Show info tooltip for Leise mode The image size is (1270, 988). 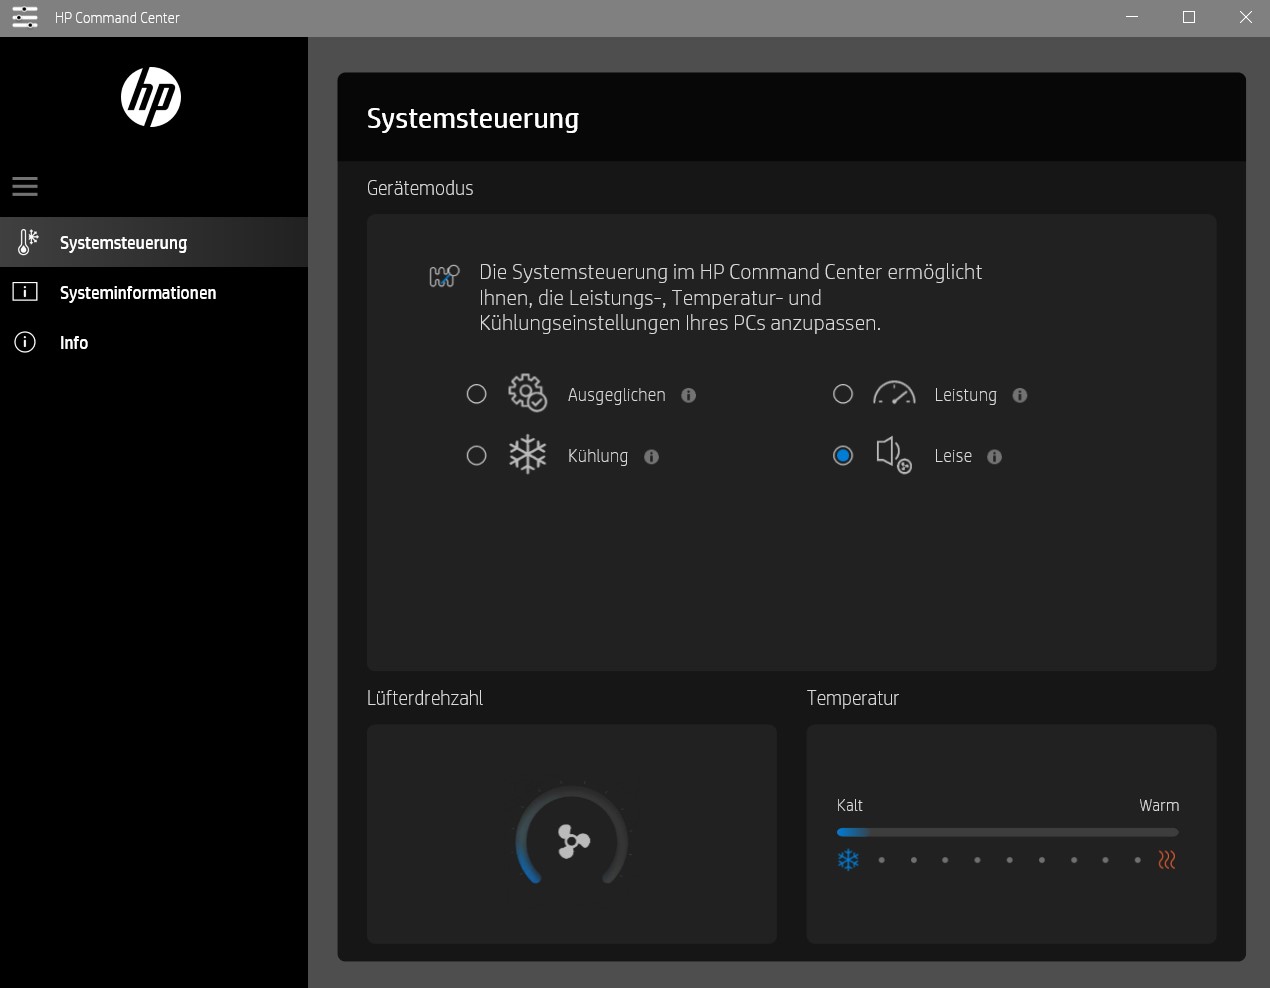pyautogui.click(x=994, y=456)
